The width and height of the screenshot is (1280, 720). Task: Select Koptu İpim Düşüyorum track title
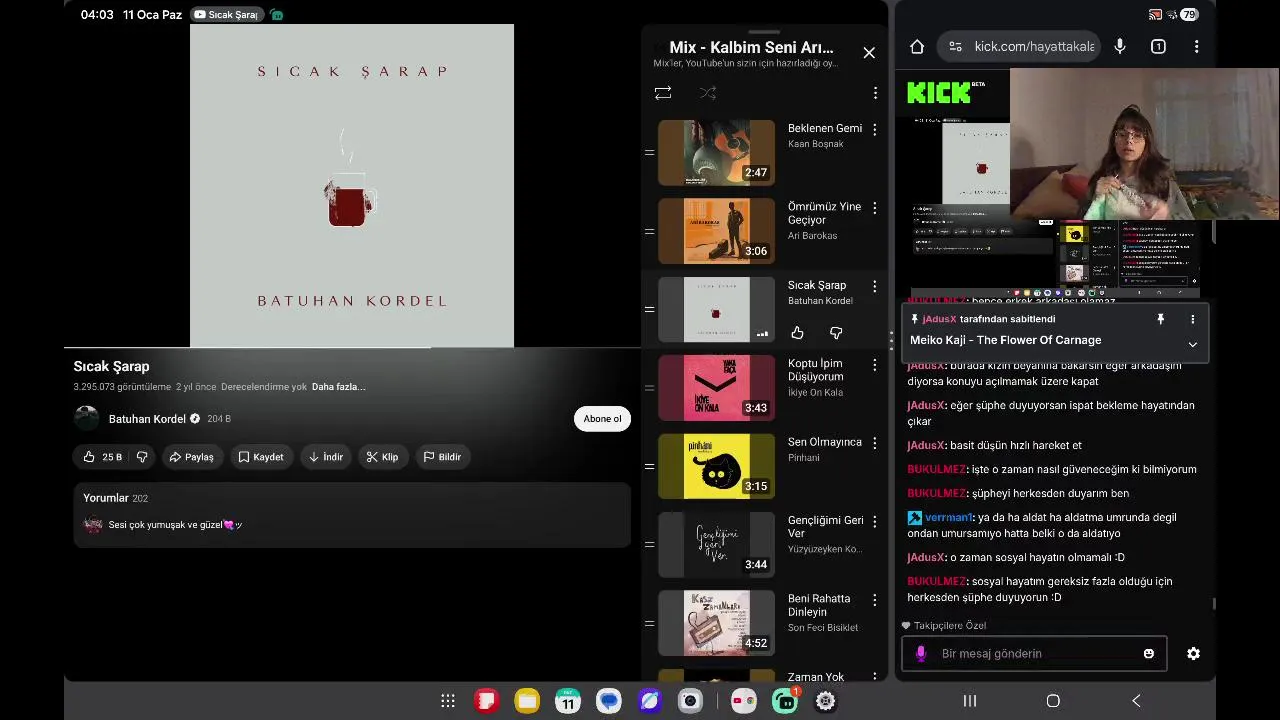[815, 370]
